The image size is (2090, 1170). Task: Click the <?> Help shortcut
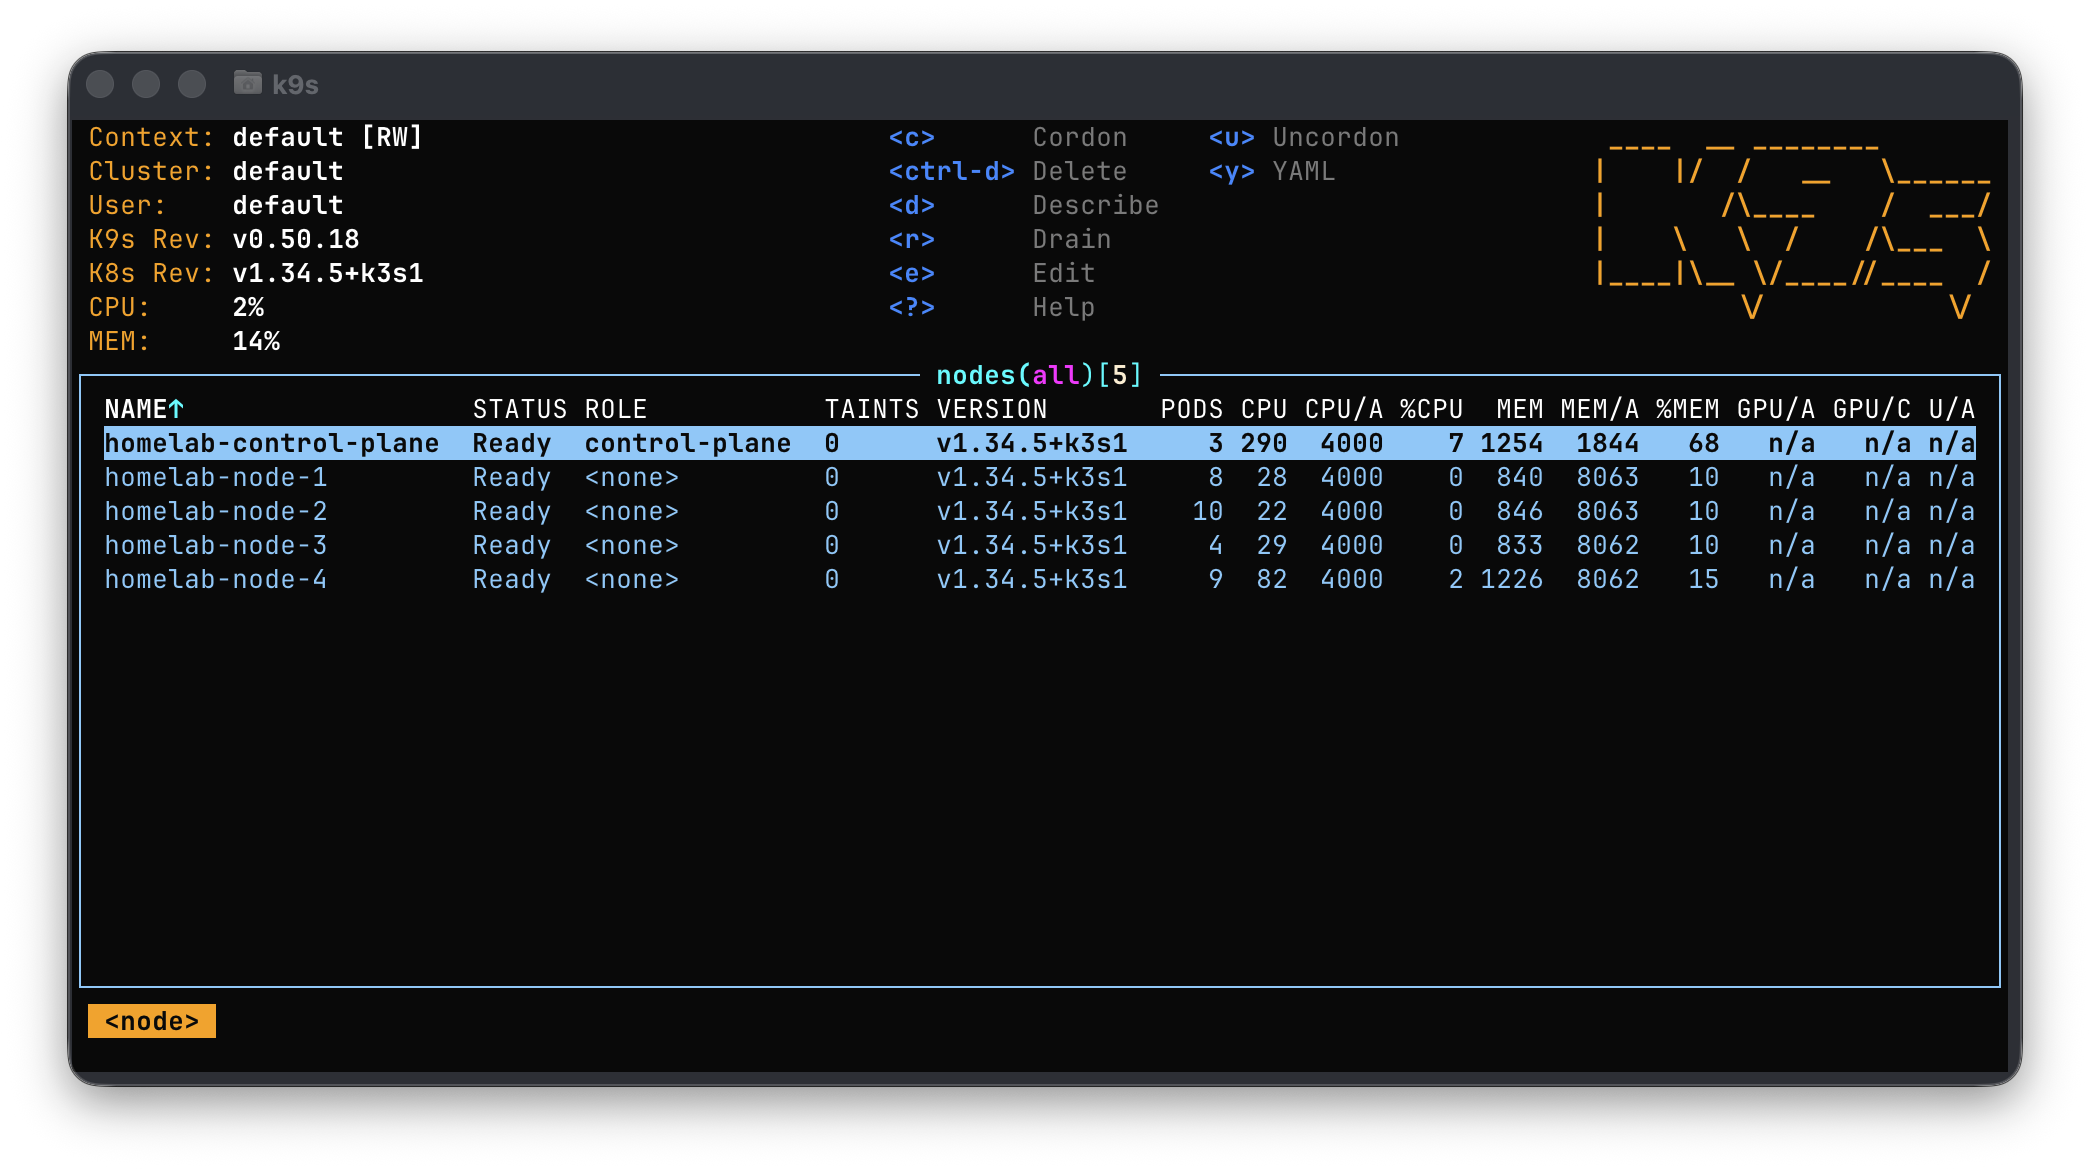[x=991, y=307]
